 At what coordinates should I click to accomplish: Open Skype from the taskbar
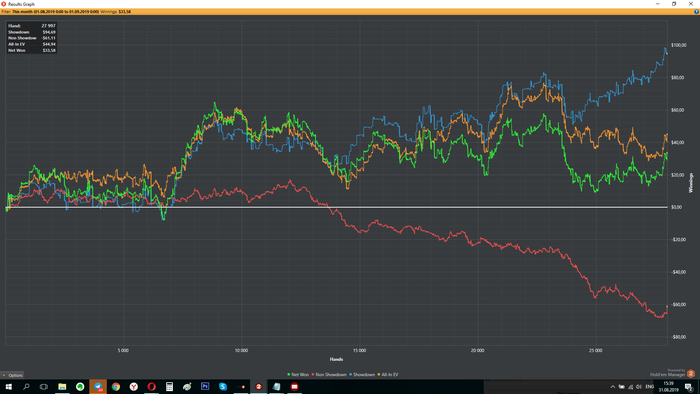click(x=223, y=387)
